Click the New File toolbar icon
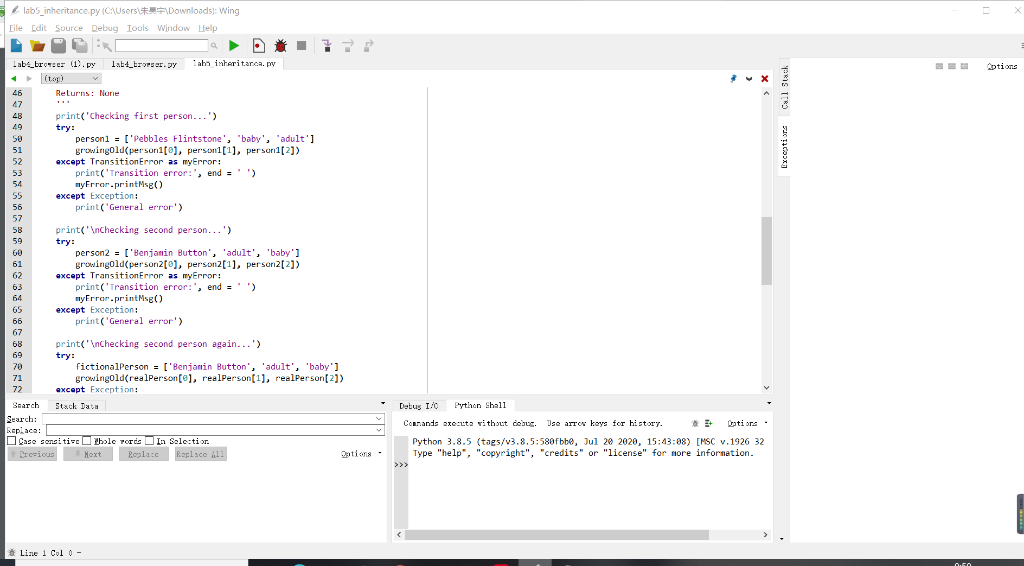 coord(17,46)
